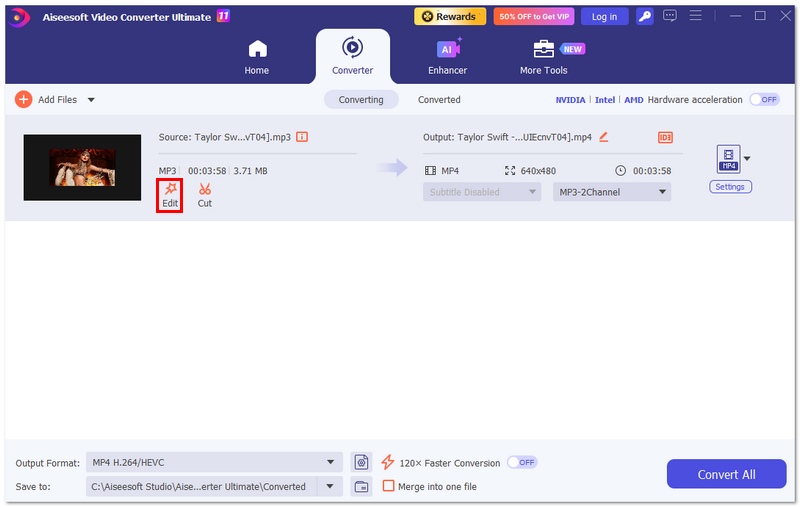
Task: Click the lightning bolt faster conversion icon
Action: point(388,462)
